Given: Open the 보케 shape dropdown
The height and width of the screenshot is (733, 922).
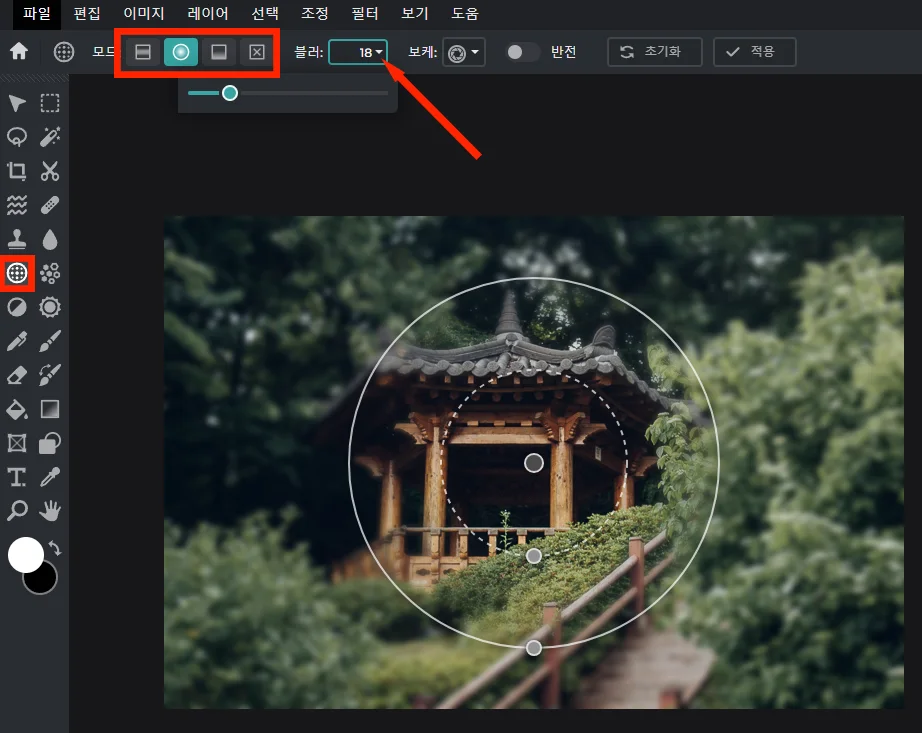Looking at the screenshot, I should pos(460,52).
